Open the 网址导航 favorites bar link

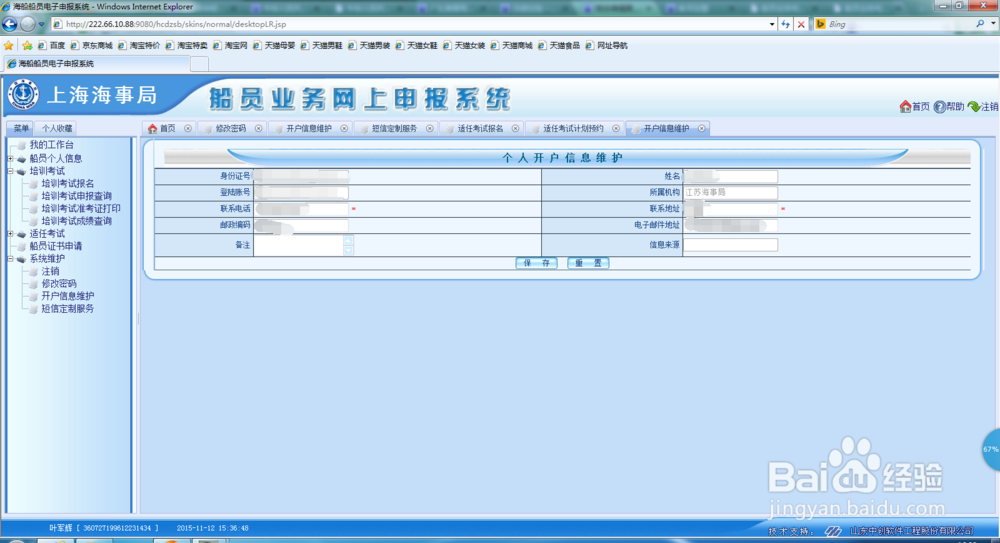pyautogui.click(x=607, y=45)
